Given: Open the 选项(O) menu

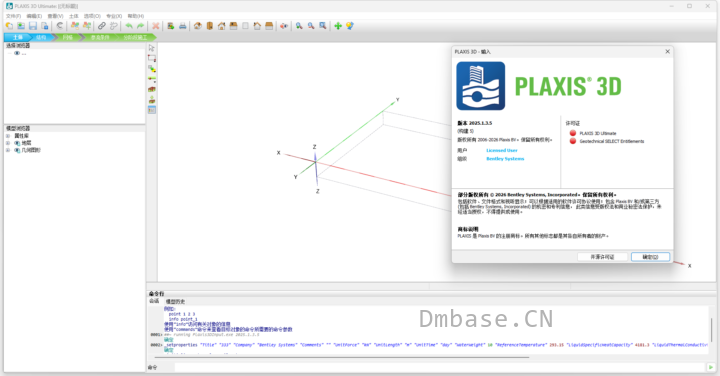Looking at the screenshot, I should click(92, 16).
